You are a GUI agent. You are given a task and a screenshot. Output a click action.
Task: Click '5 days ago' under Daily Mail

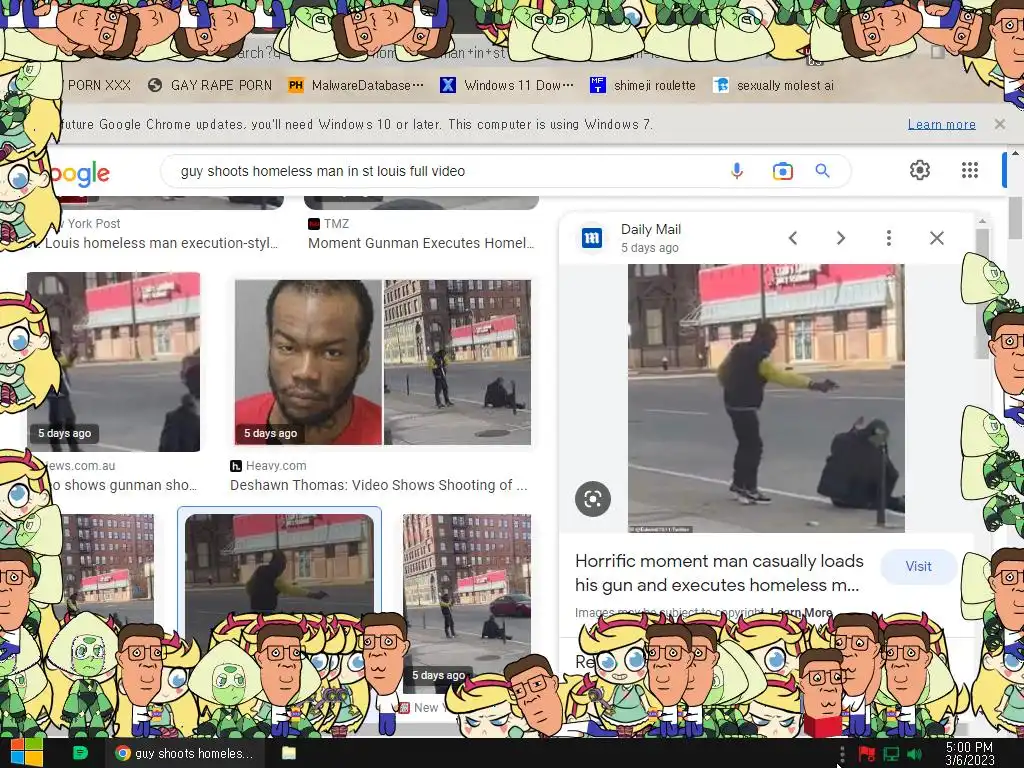pyautogui.click(x=649, y=248)
